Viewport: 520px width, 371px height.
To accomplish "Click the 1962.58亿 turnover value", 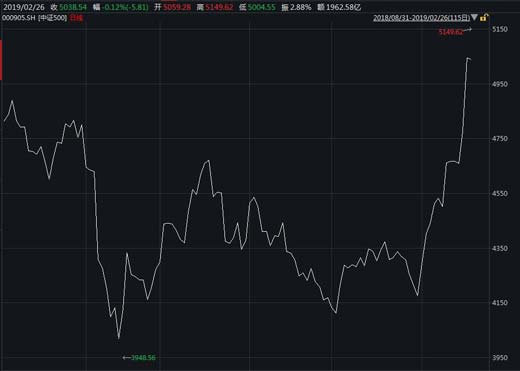I will coord(344,7).
